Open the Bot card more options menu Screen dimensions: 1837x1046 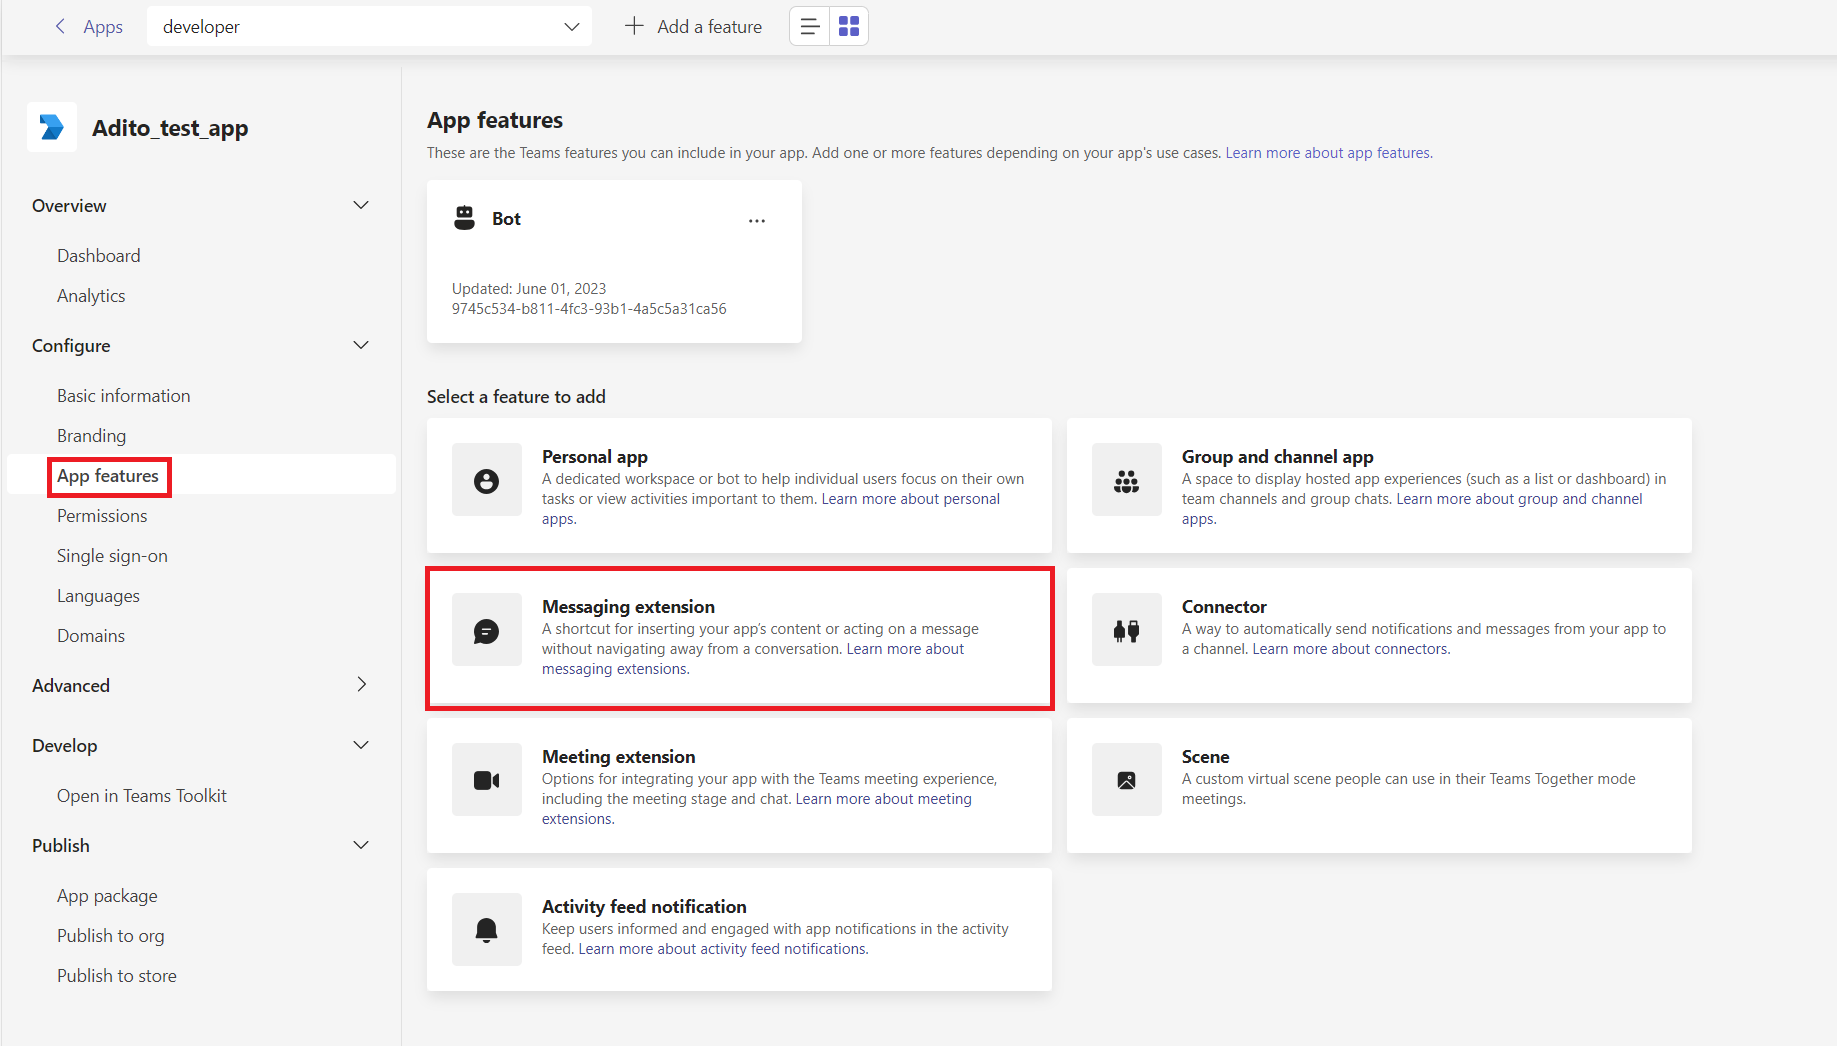(x=757, y=221)
